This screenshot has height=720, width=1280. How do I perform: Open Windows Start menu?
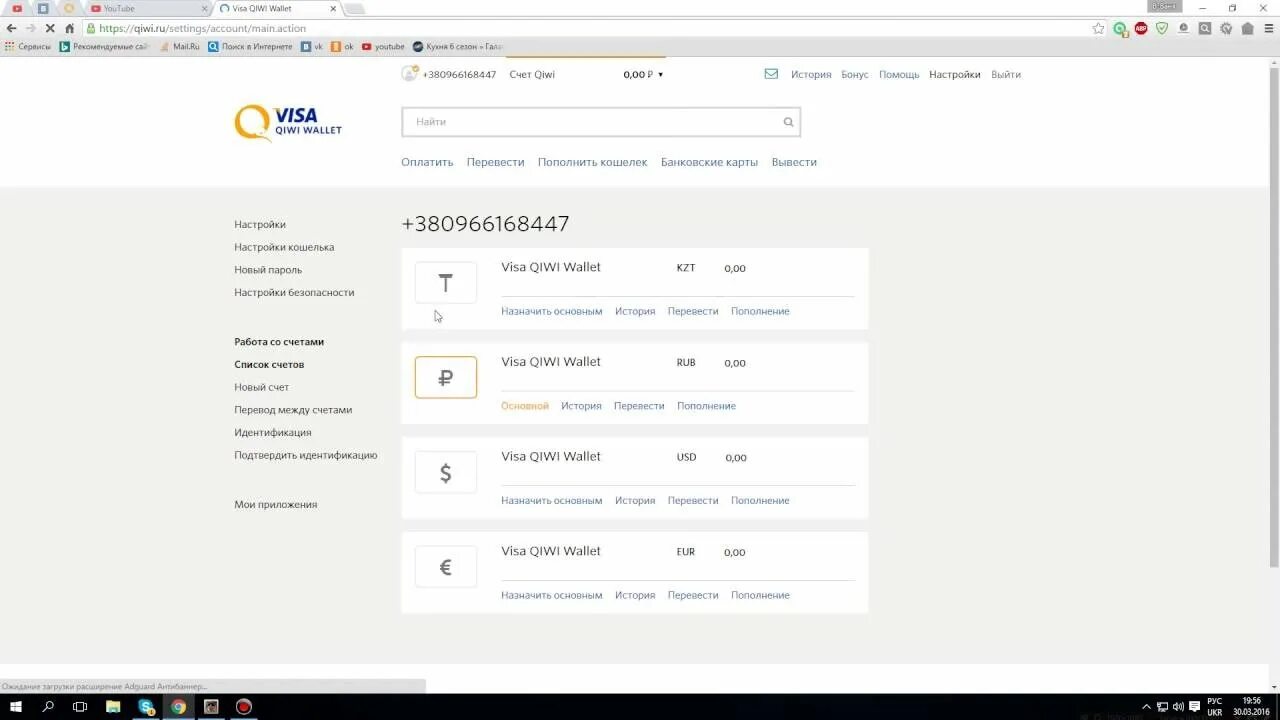coord(16,706)
